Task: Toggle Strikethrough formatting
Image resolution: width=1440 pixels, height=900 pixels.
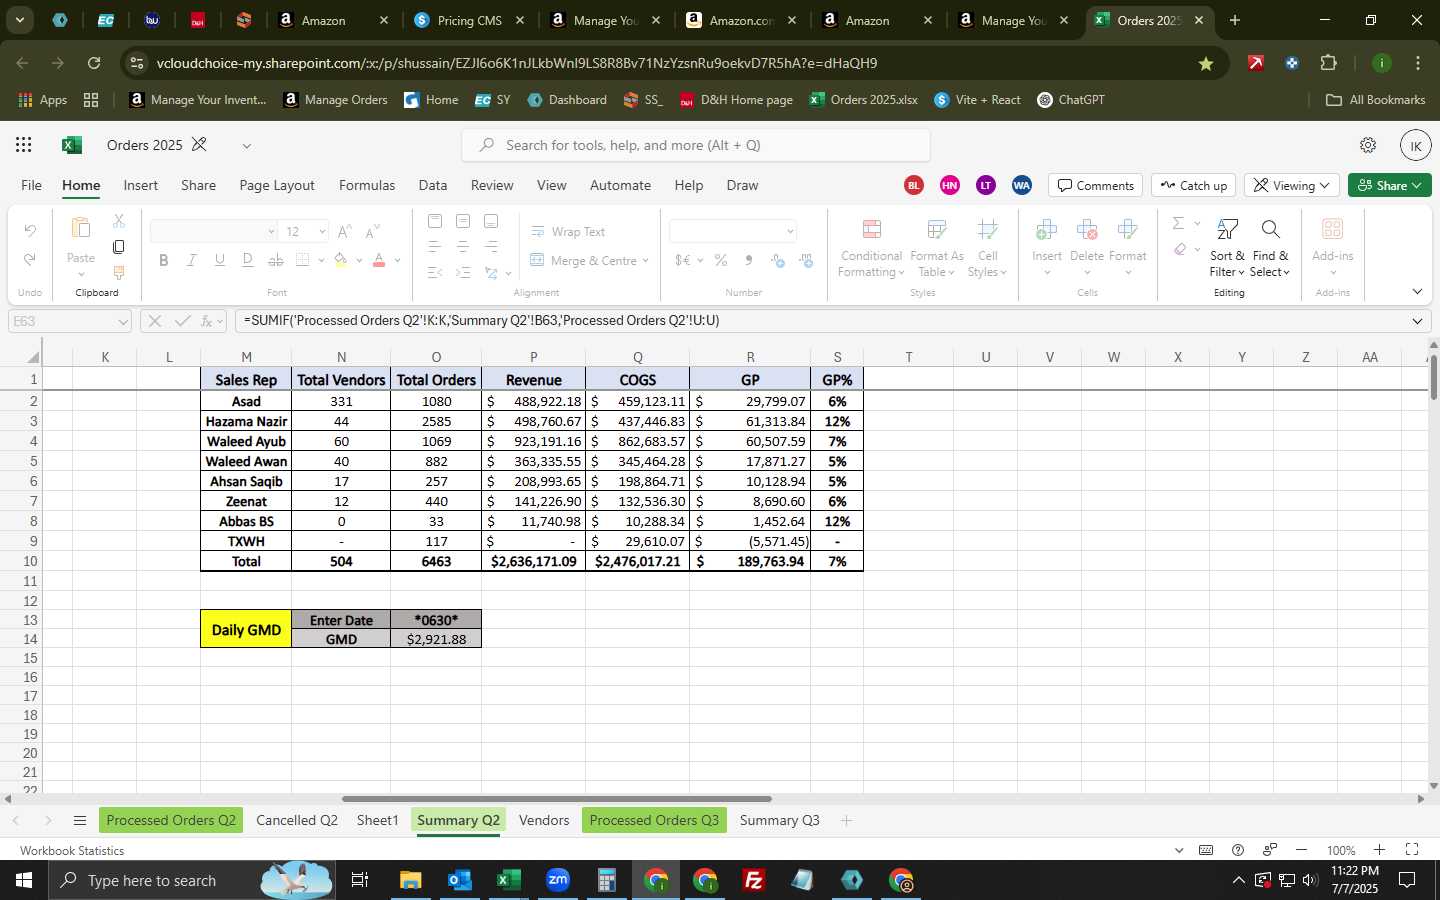Action: (x=275, y=260)
